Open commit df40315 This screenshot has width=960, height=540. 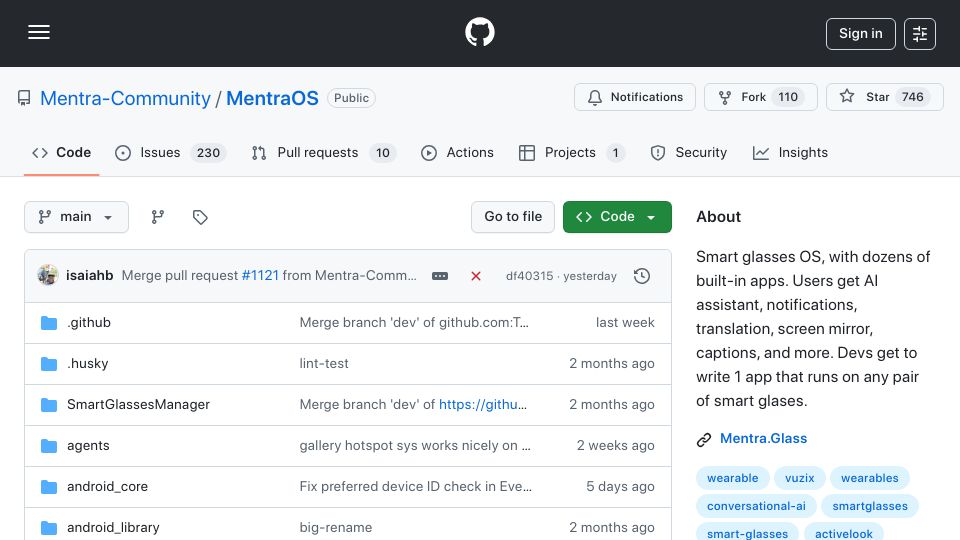529,276
